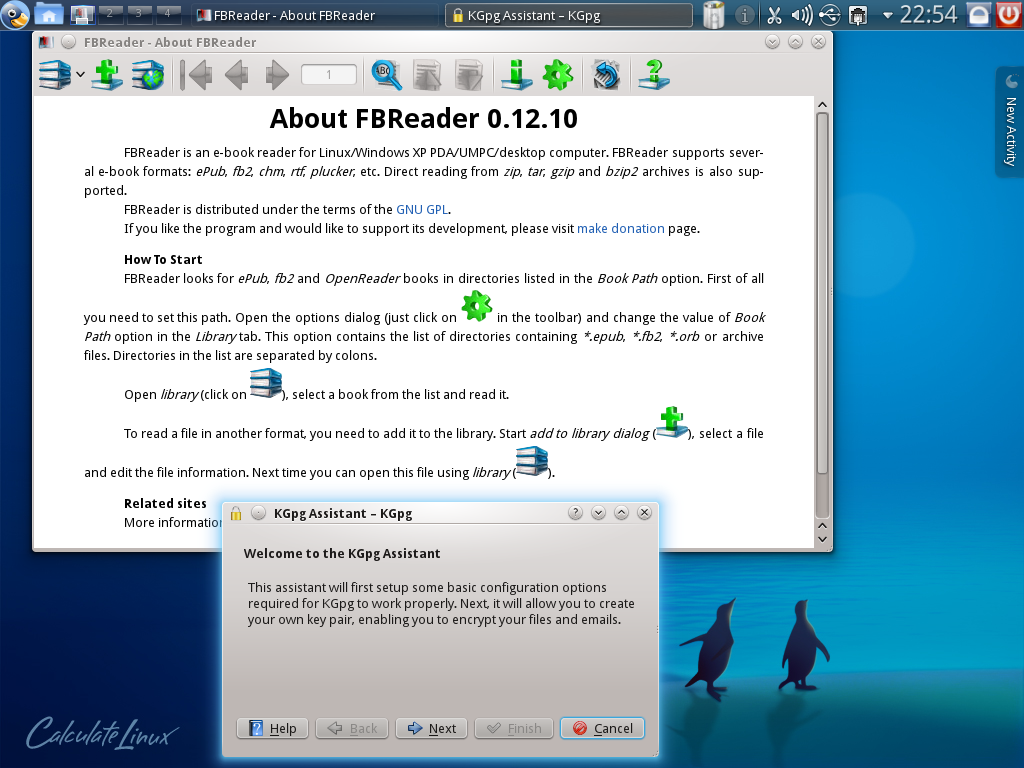Cancel the KGpg Assistant
Image resolution: width=1024 pixels, height=768 pixels.
coord(602,728)
